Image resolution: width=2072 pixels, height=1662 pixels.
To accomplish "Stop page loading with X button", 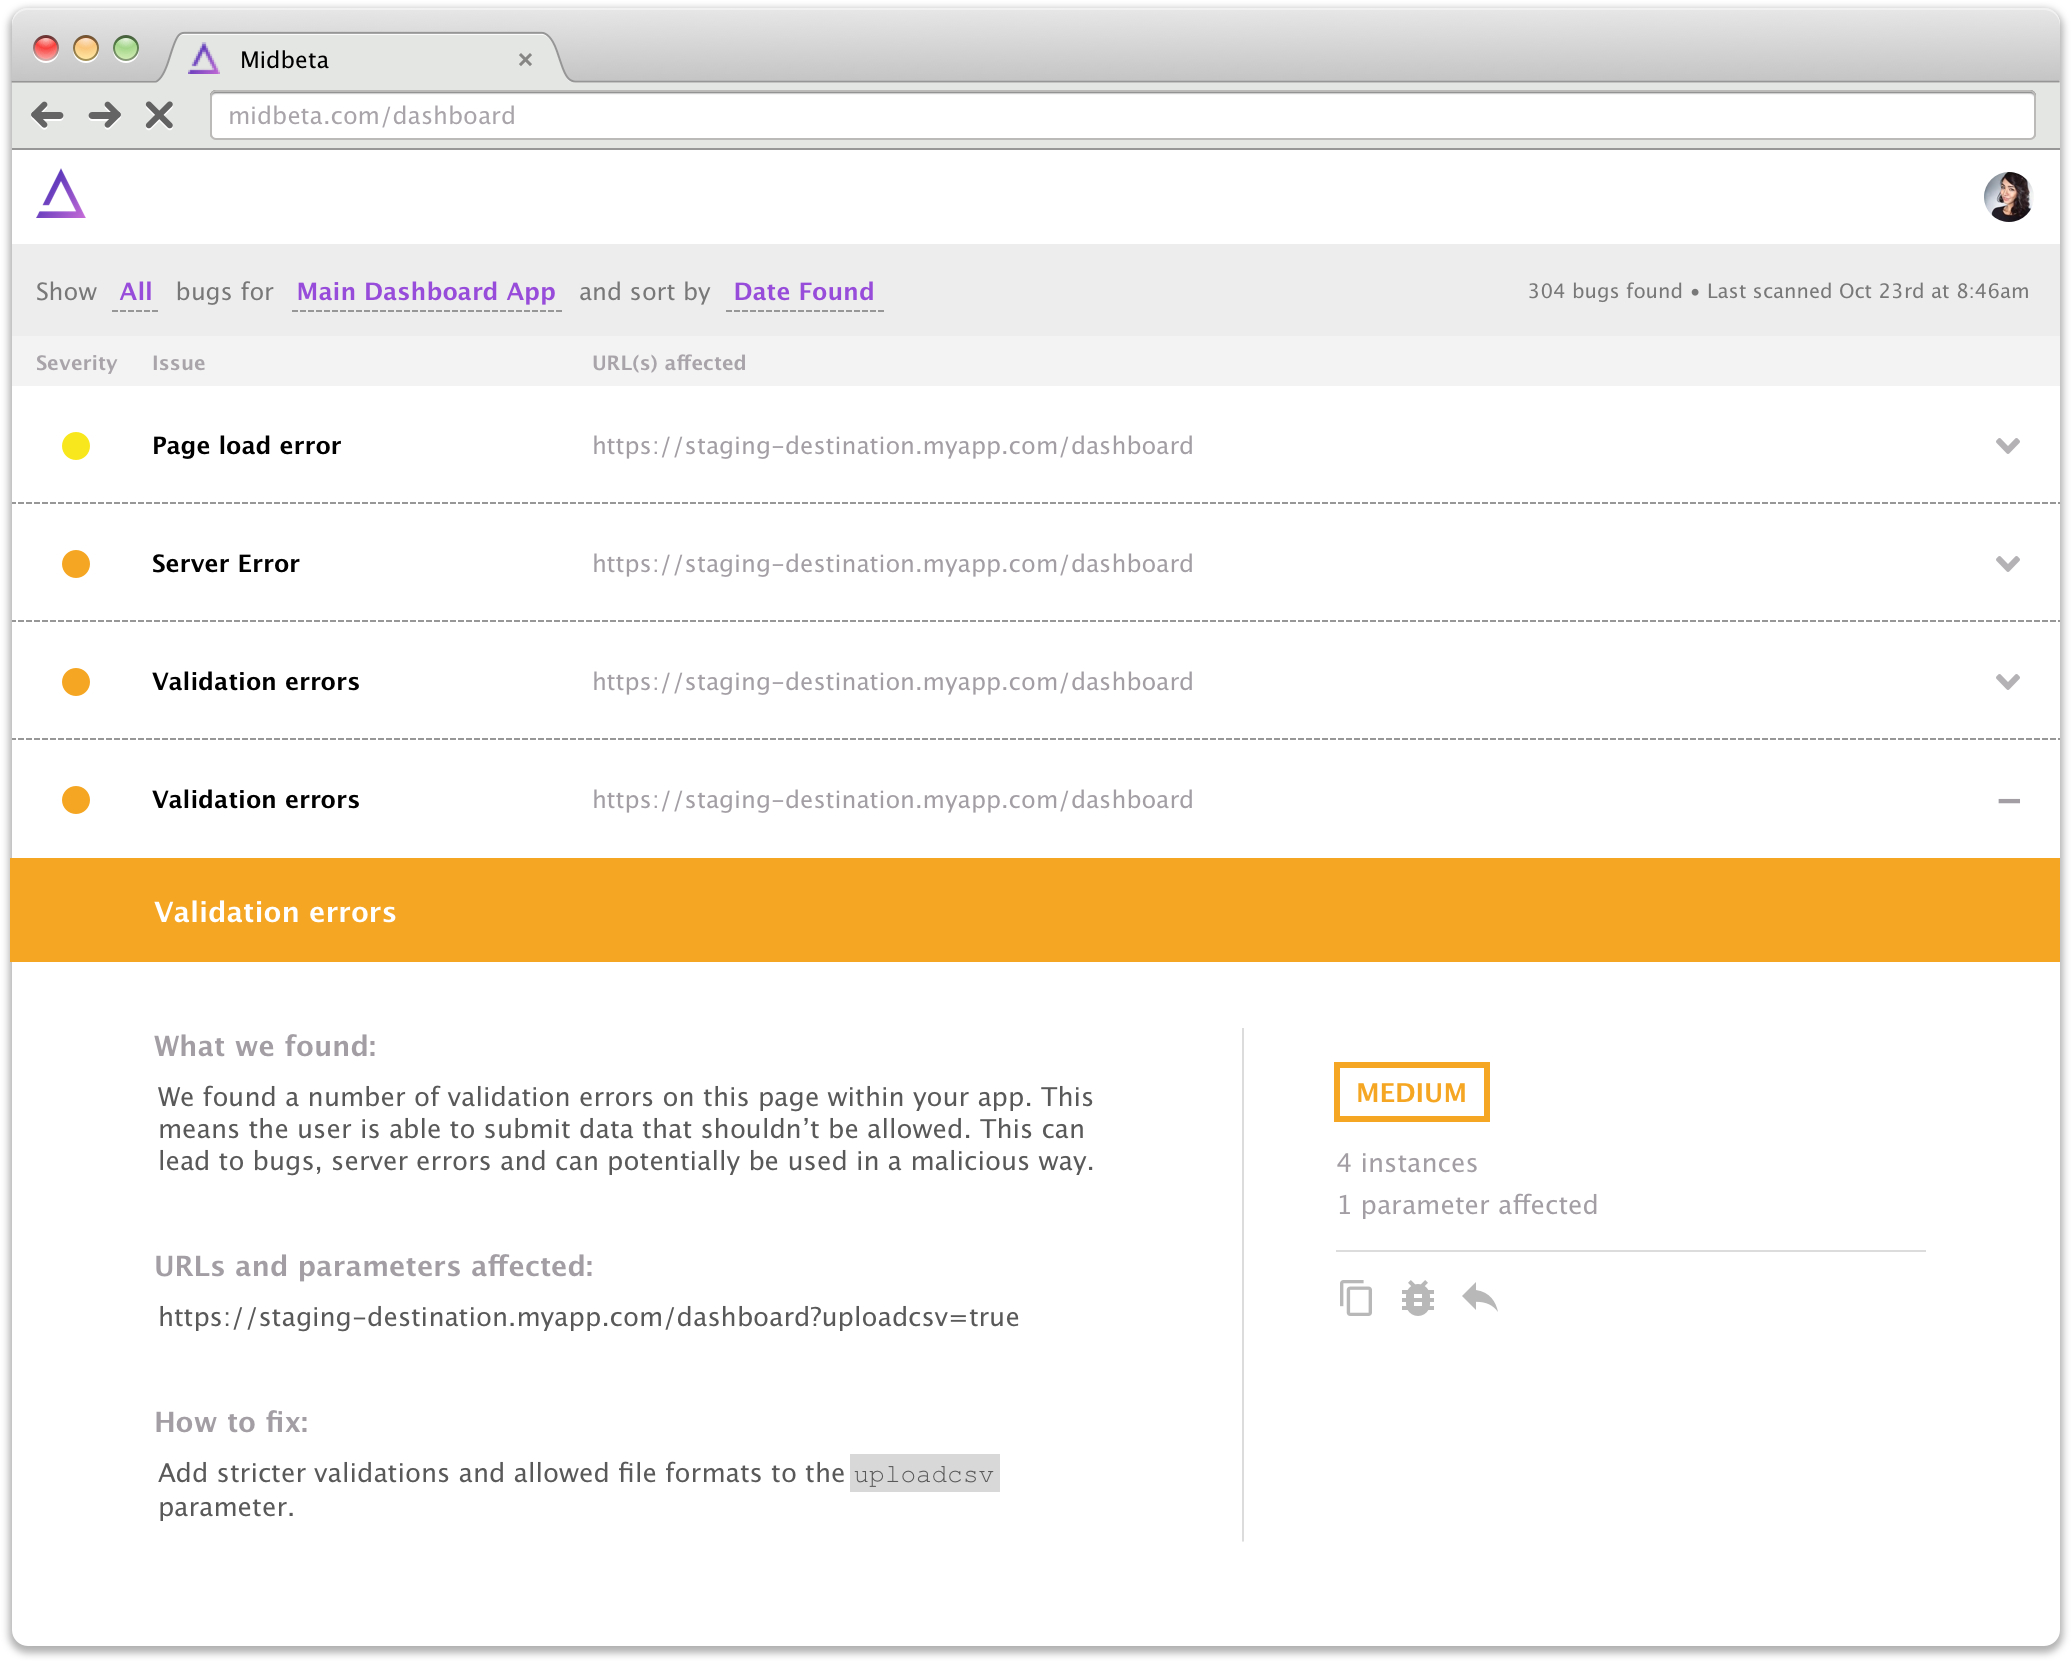I will point(159,115).
